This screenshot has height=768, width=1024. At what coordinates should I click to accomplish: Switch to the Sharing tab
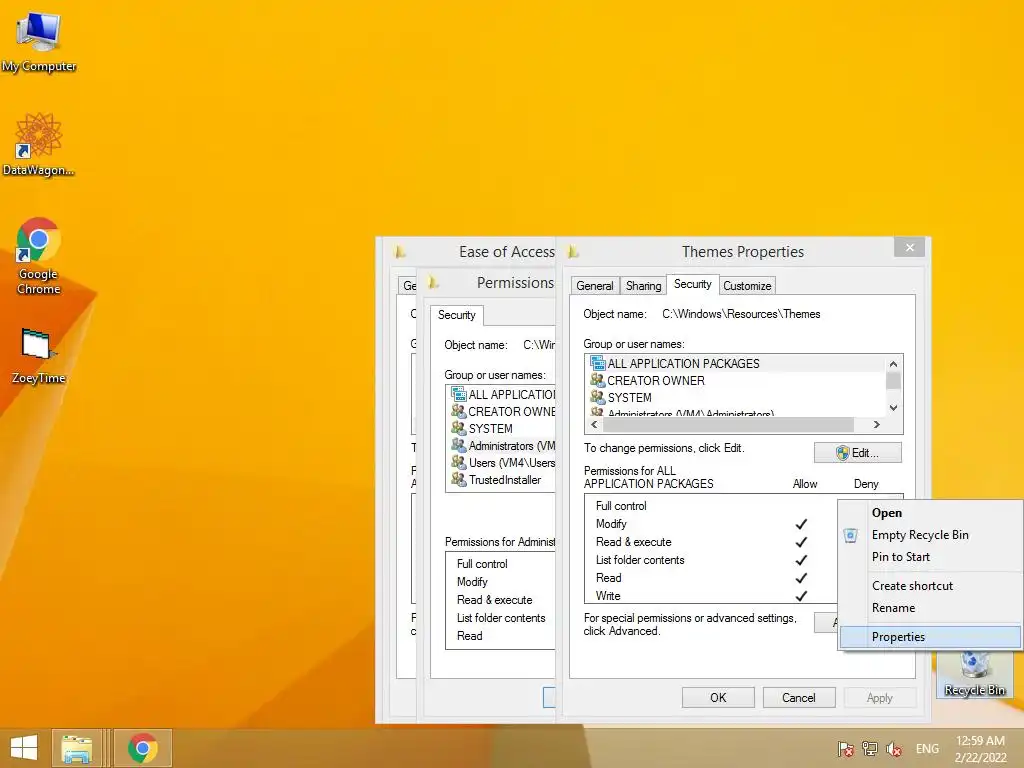(643, 285)
